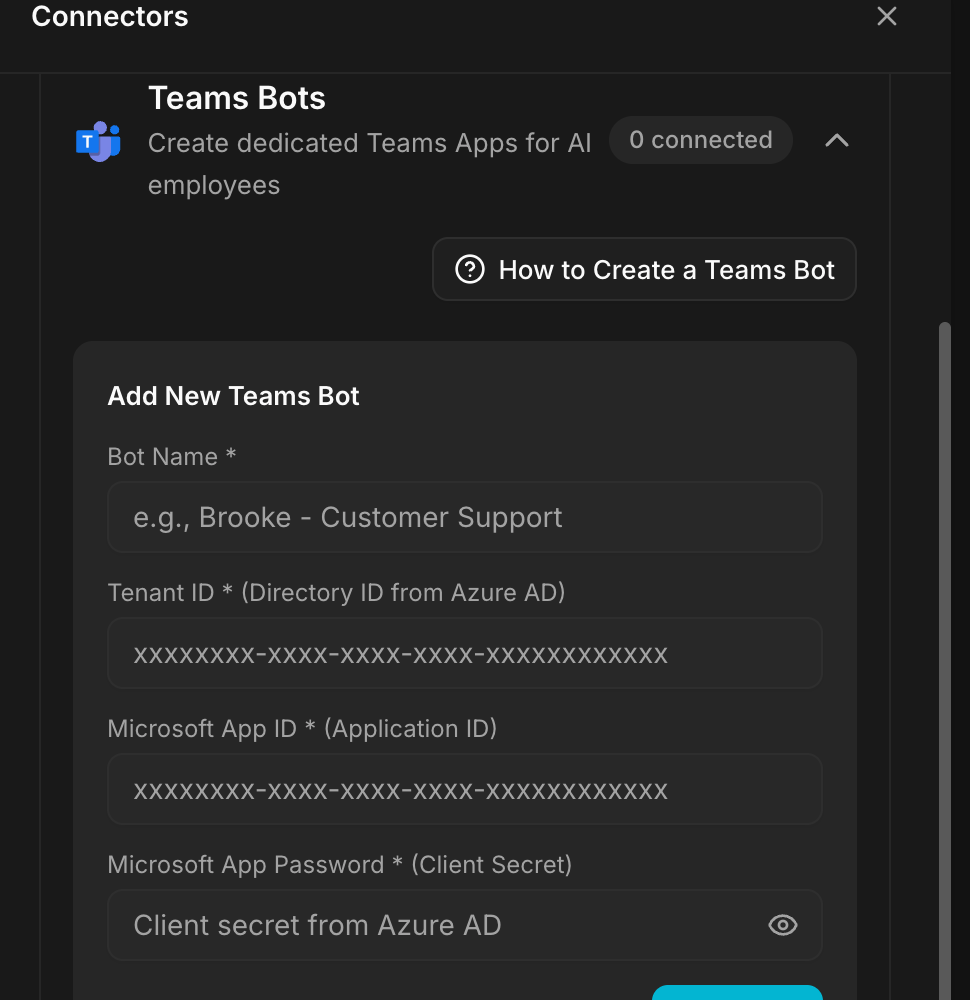
Task: Click the 0 connected status badge
Action: (x=701, y=140)
